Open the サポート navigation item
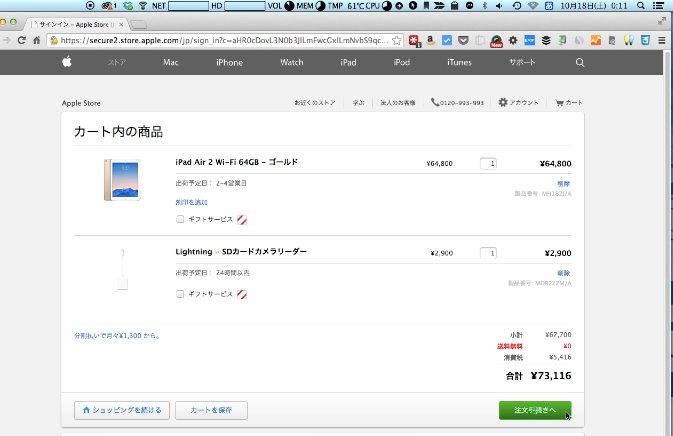This screenshot has width=673, height=436. pos(522,63)
